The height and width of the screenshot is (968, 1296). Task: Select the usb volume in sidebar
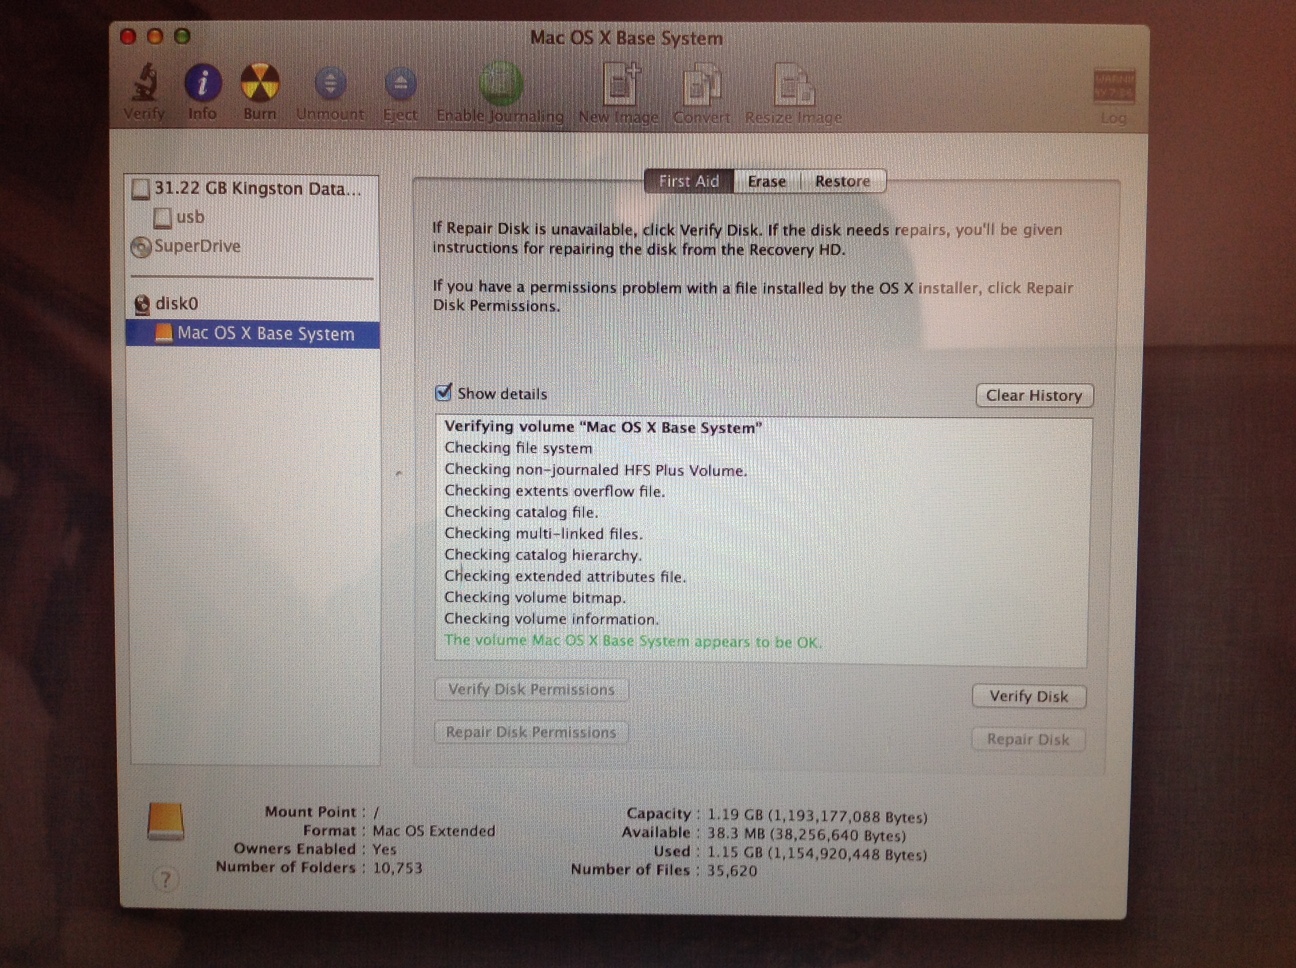(x=179, y=217)
